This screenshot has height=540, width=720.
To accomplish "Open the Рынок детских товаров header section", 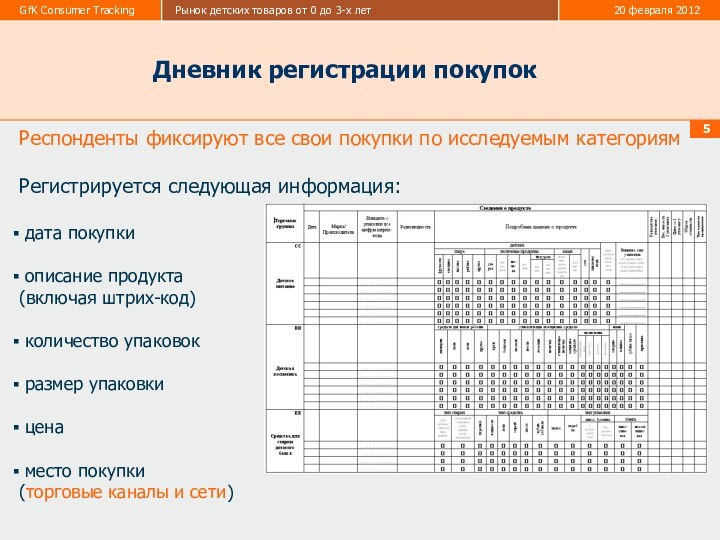I will [272, 10].
